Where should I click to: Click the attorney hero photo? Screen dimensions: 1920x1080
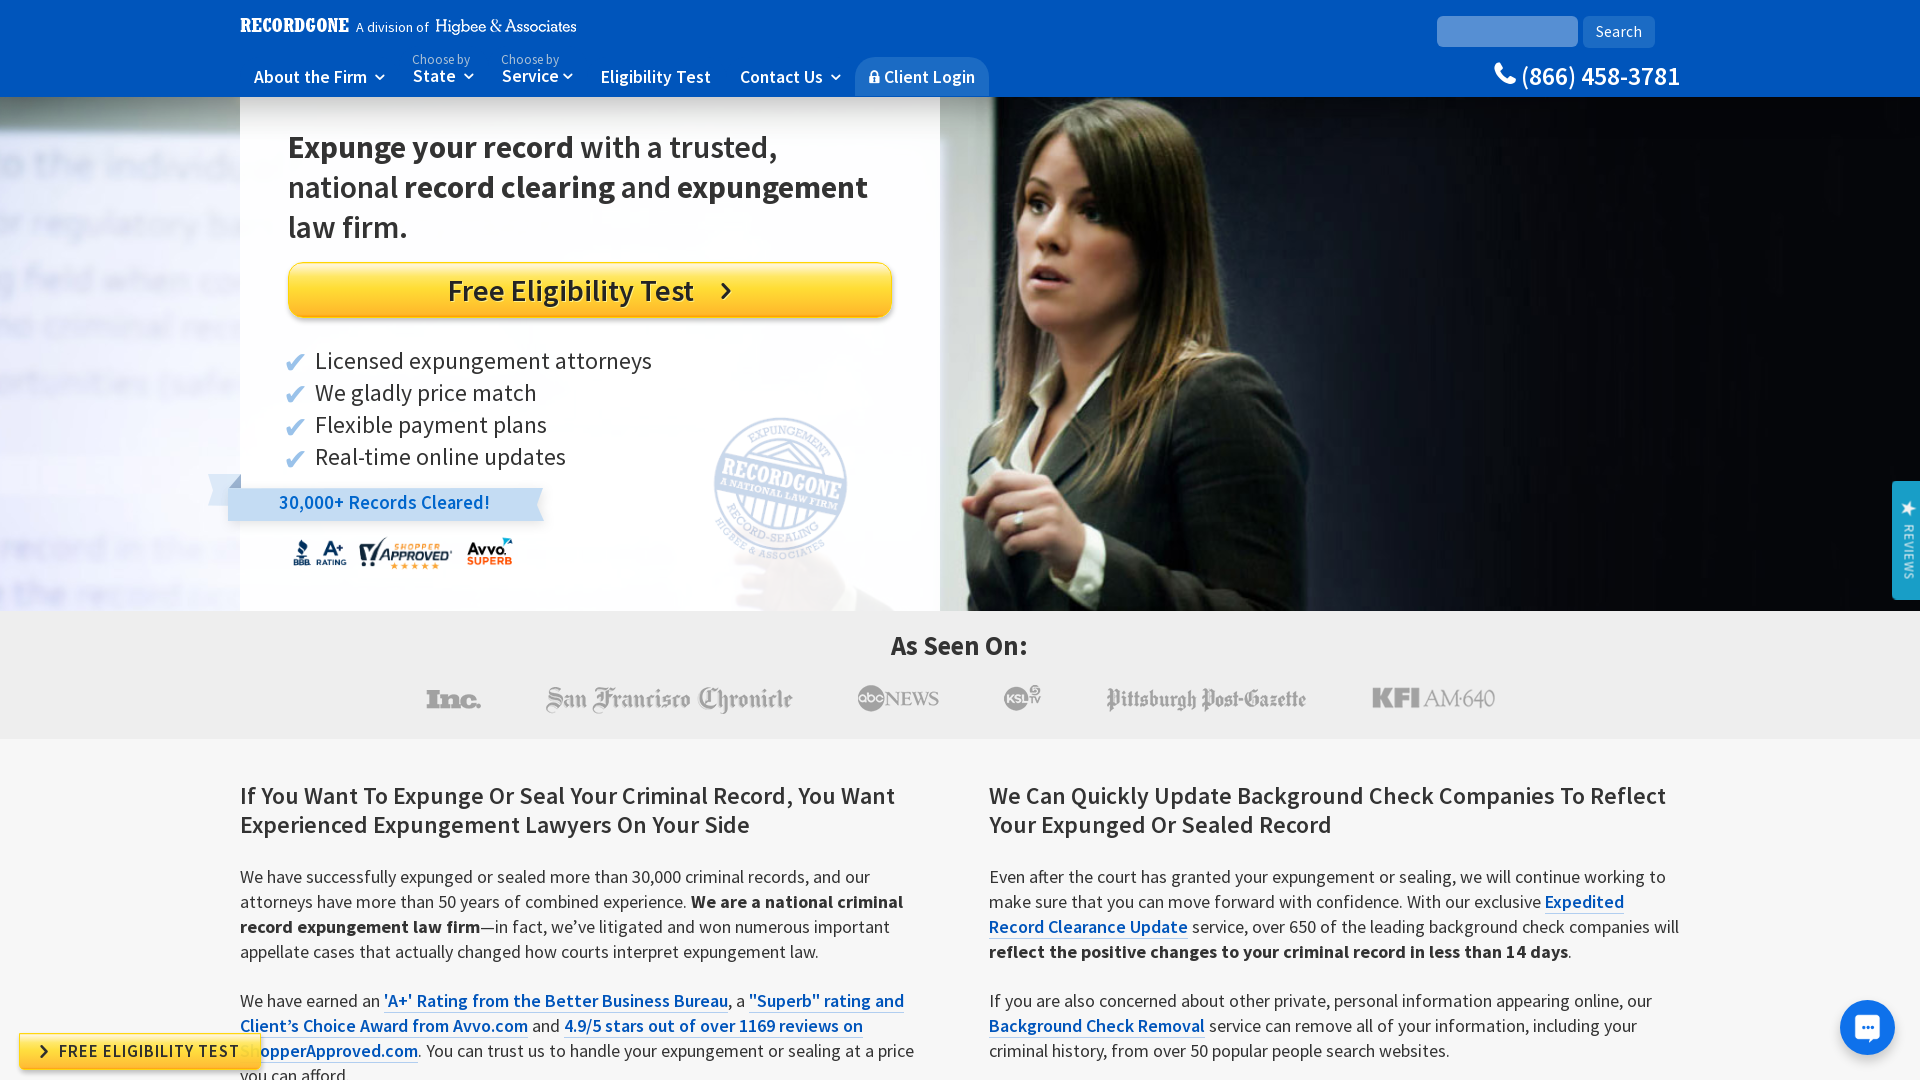coord(1430,354)
